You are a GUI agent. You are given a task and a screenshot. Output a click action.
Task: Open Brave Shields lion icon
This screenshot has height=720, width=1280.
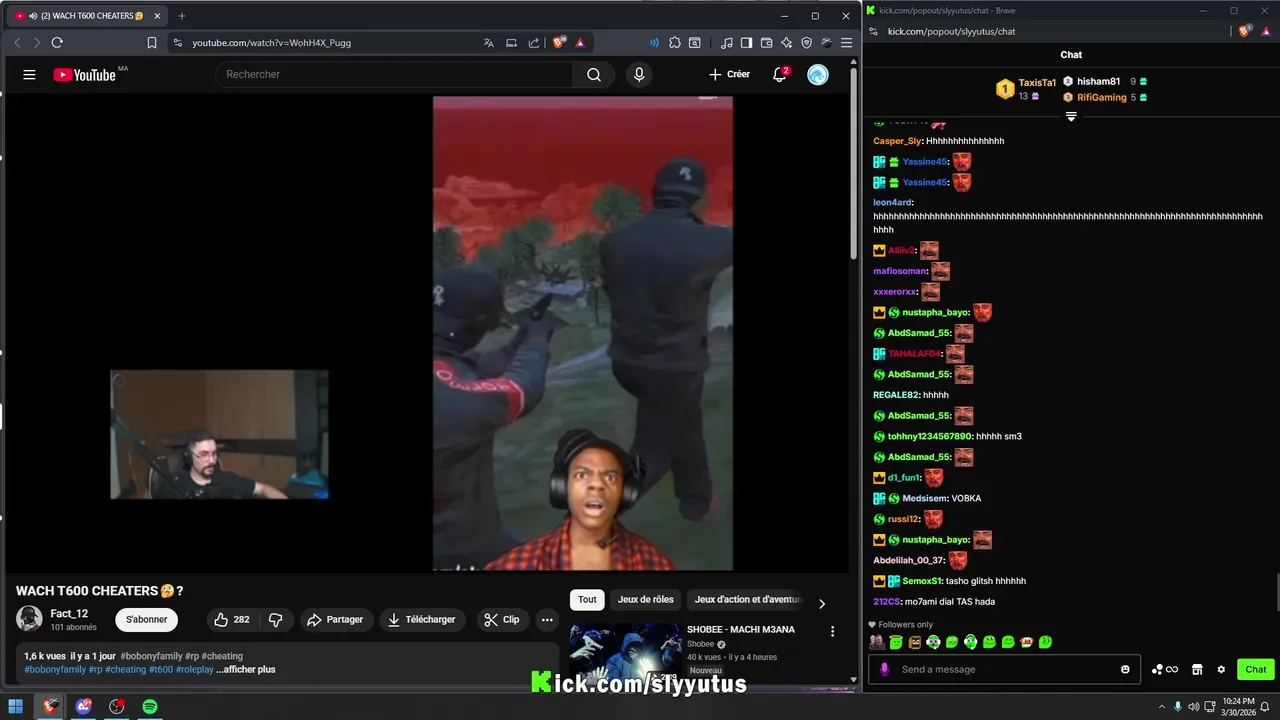[x=559, y=43]
